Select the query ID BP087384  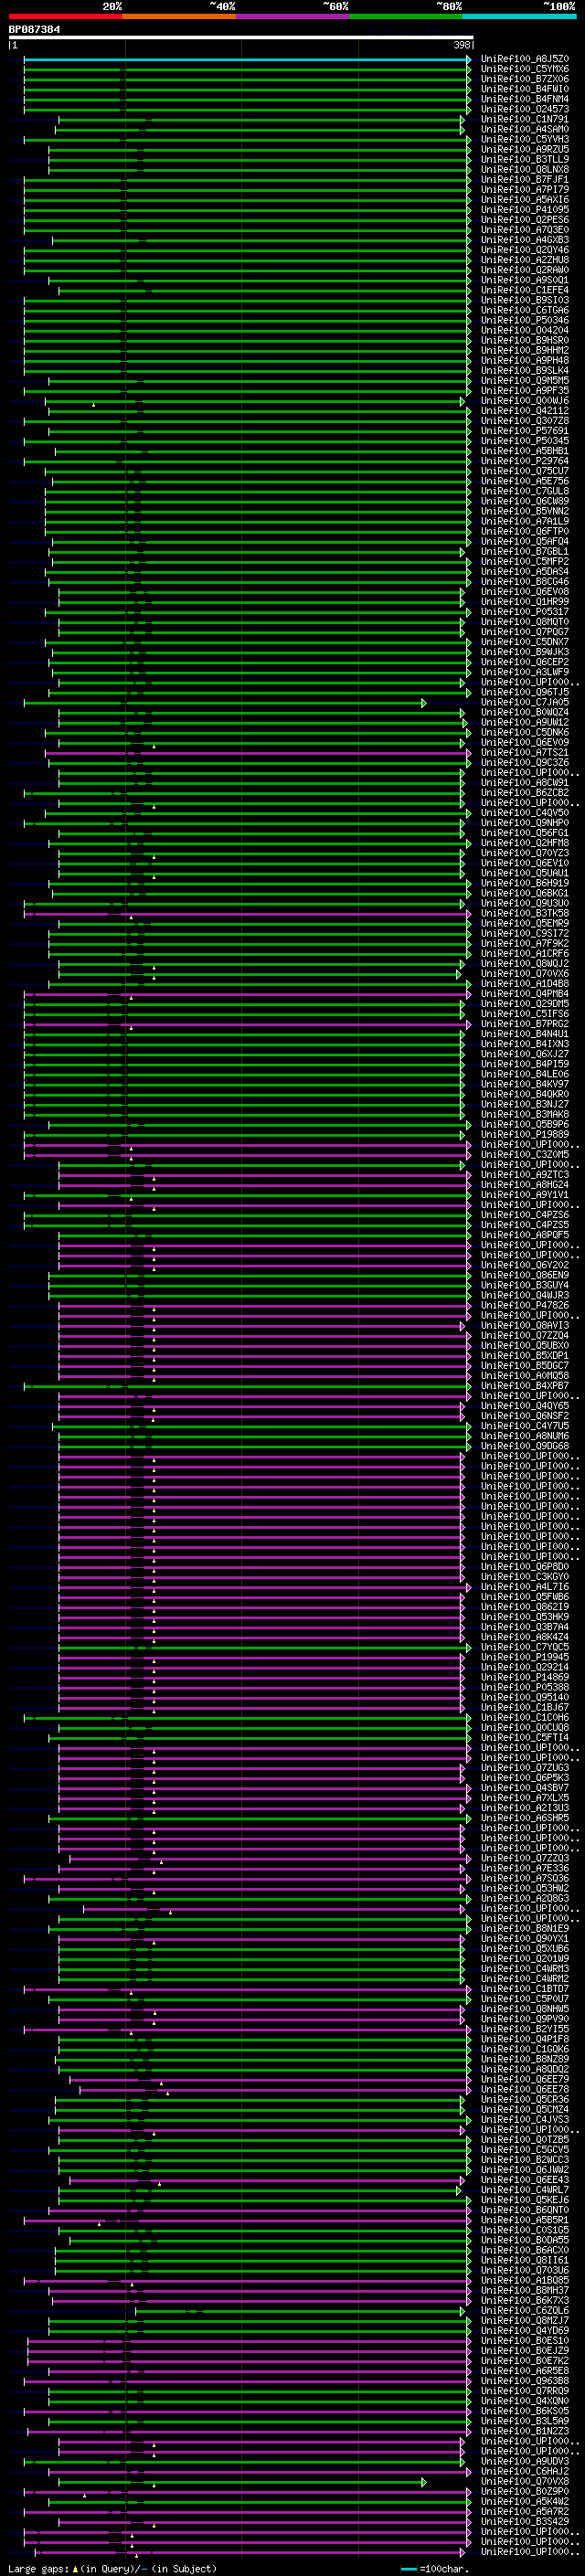(34, 29)
